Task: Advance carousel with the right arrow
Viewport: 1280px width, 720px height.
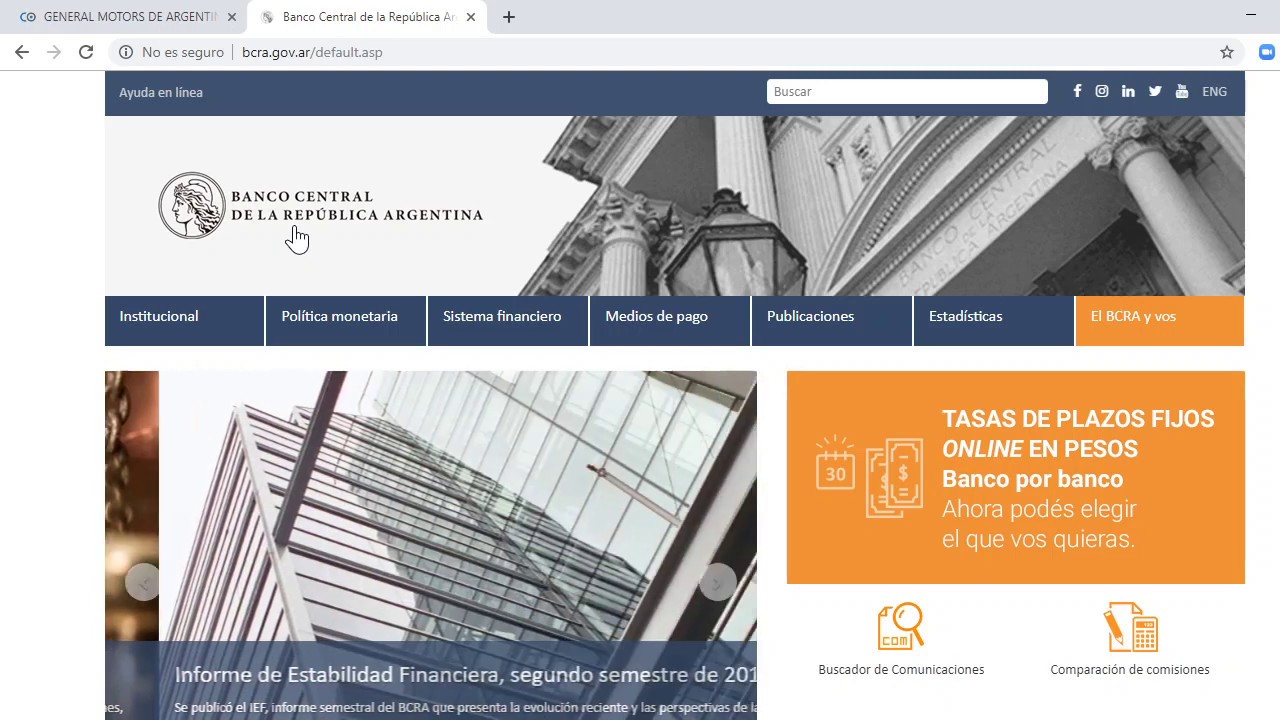Action: [x=717, y=582]
